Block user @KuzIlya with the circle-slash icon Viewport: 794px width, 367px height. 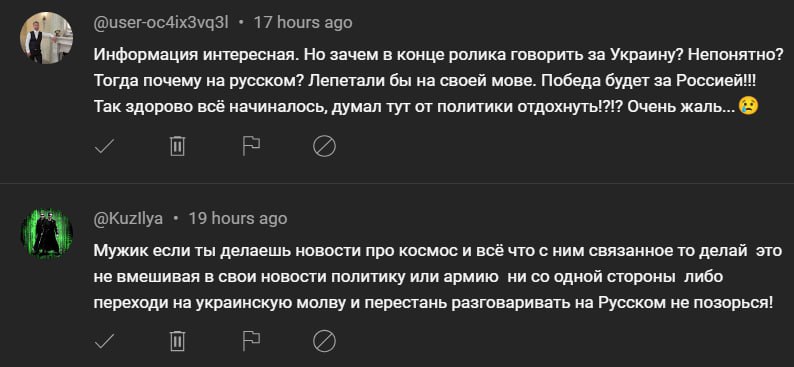point(324,342)
